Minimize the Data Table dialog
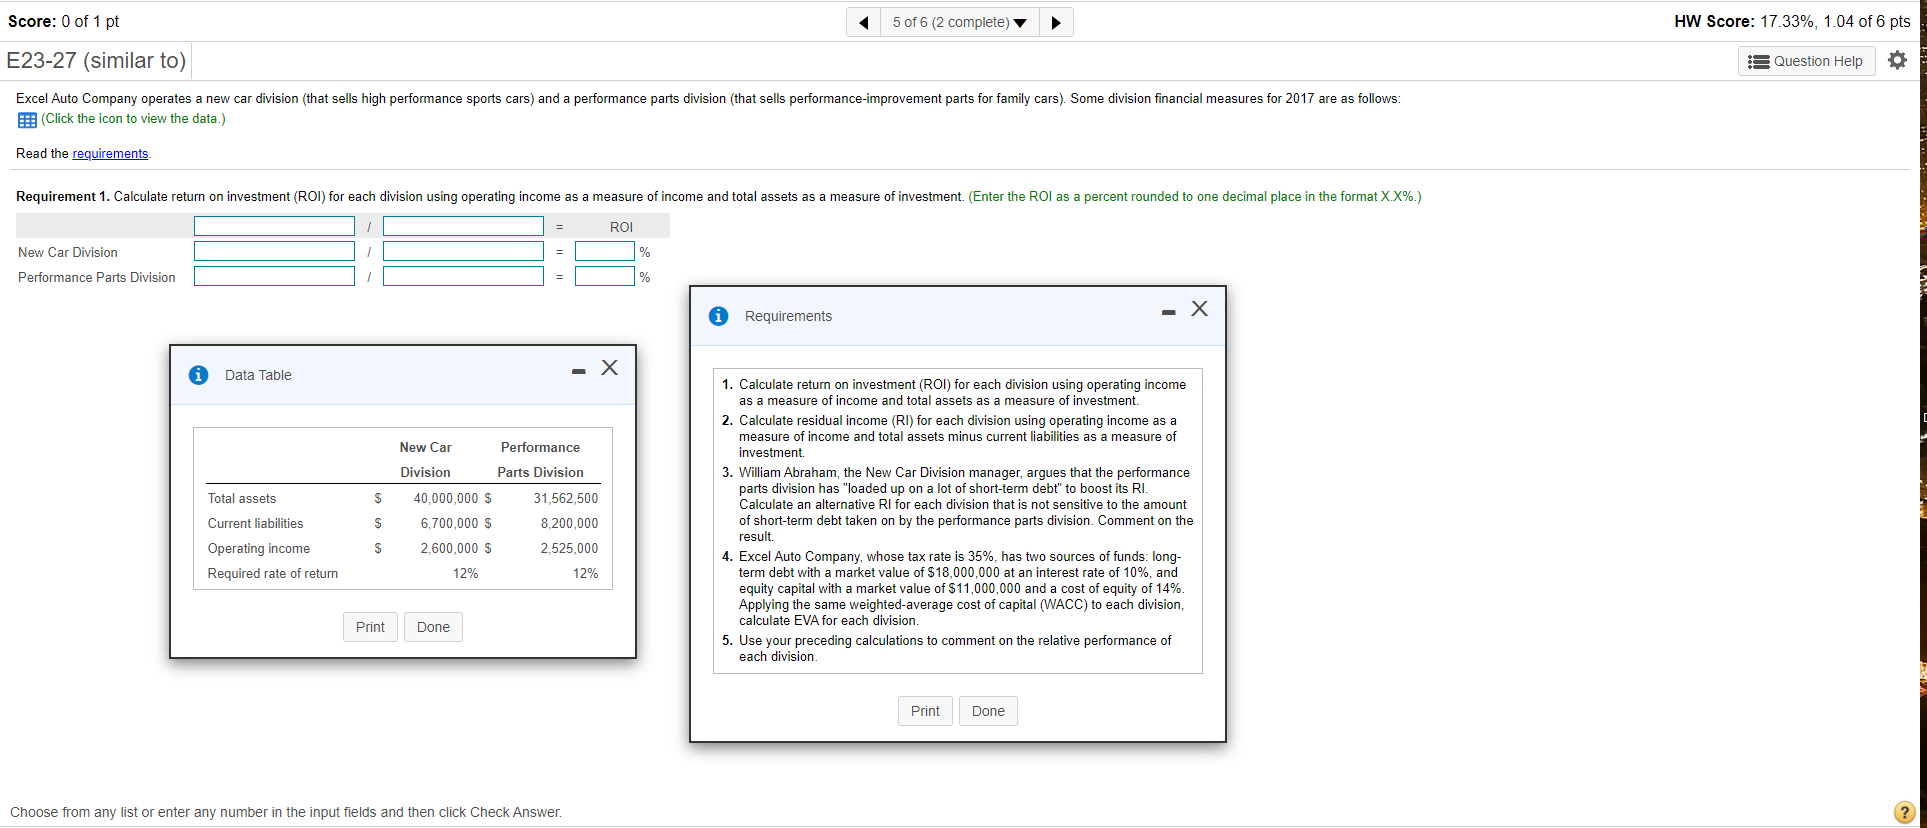Viewport: 1927px width, 828px height. pos(578,372)
